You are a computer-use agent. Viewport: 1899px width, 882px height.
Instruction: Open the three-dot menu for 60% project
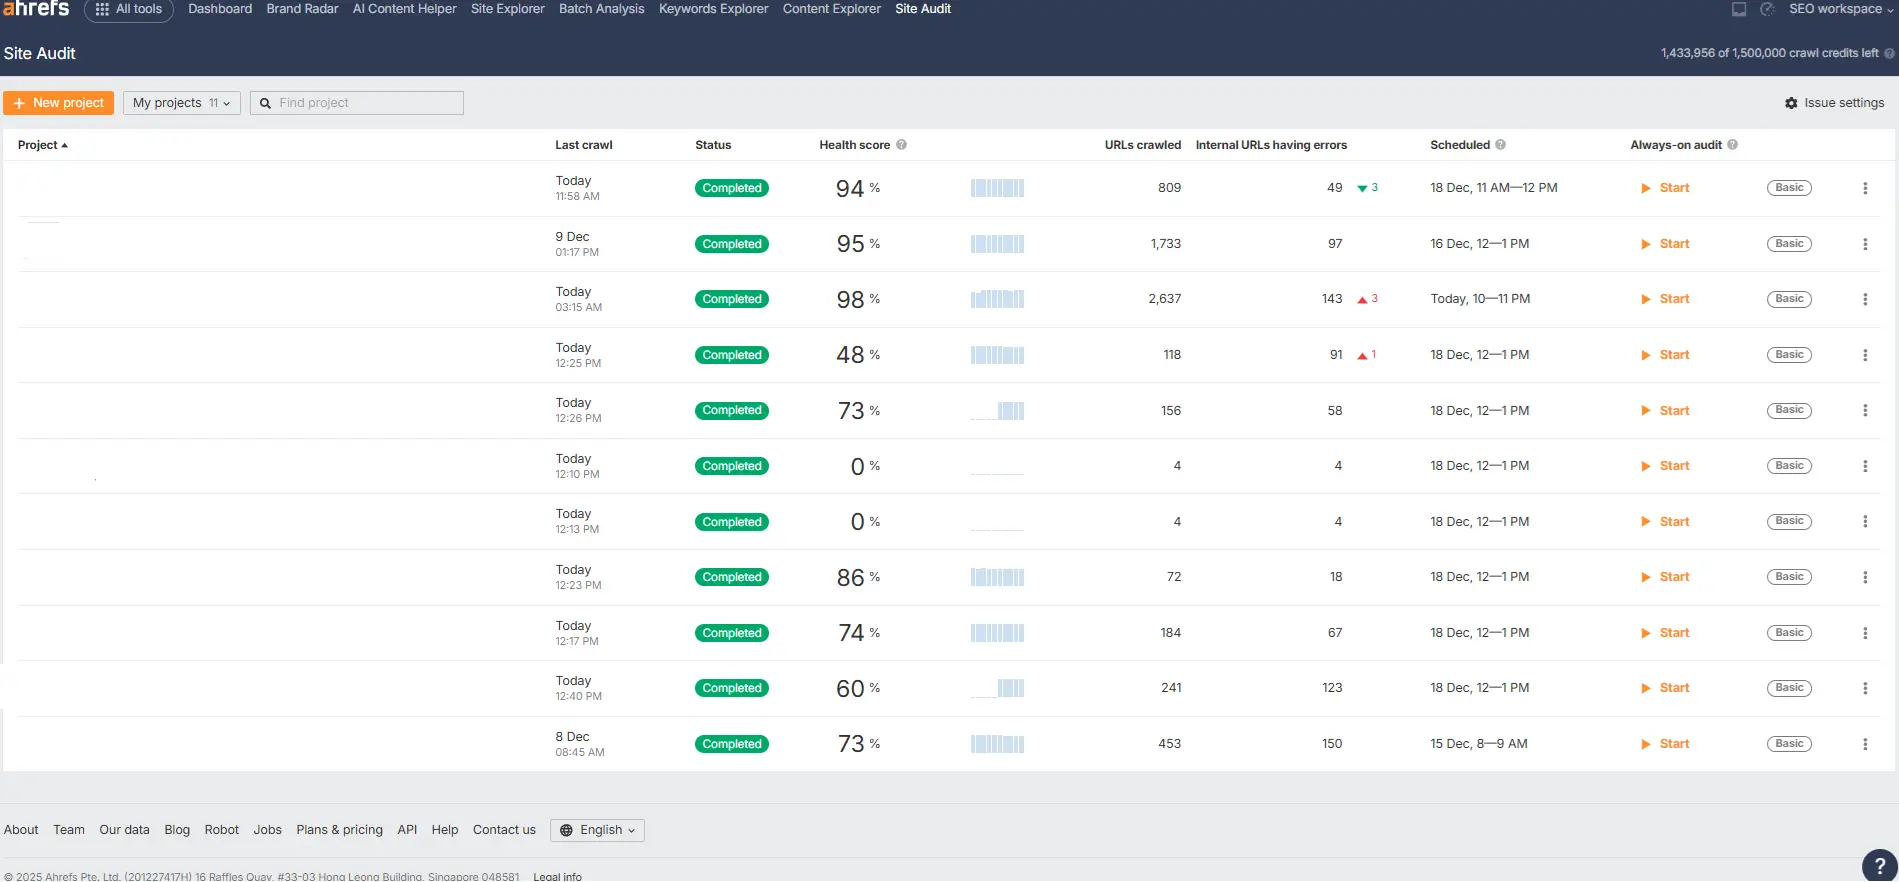[1865, 688]
